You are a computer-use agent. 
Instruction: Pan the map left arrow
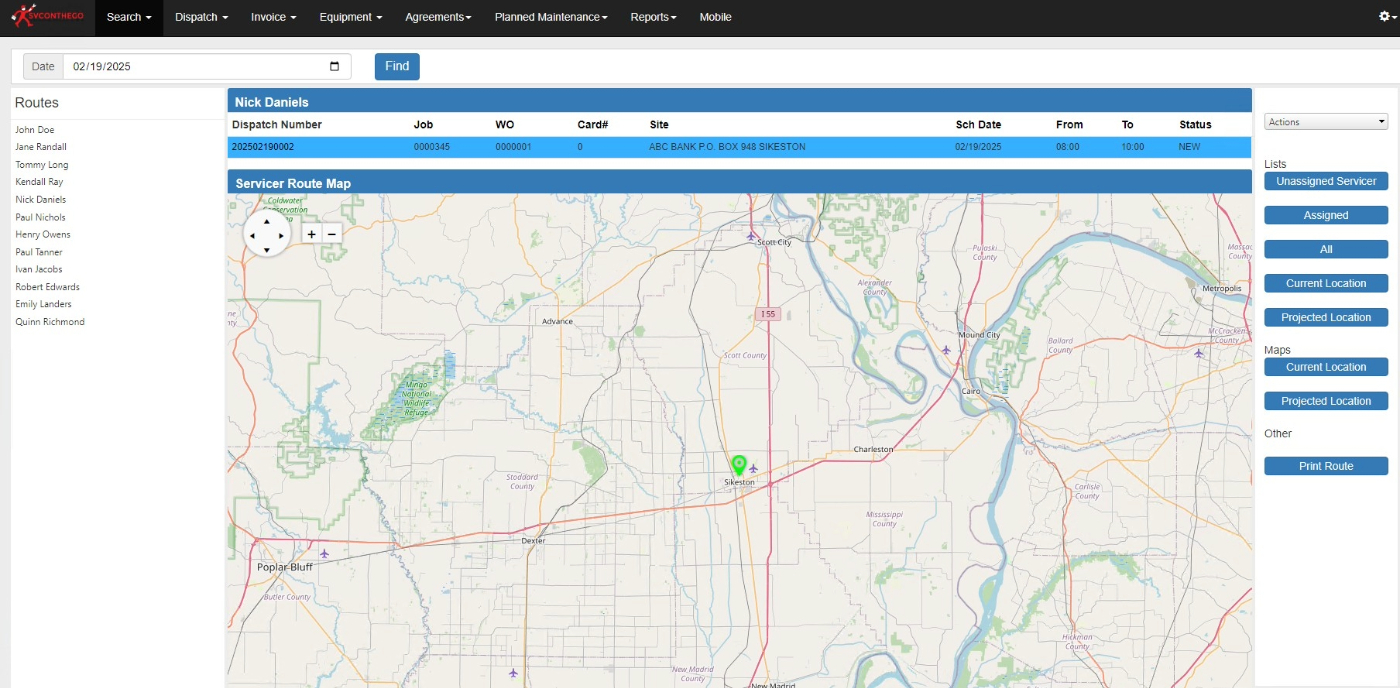click(x=252, y=235)
